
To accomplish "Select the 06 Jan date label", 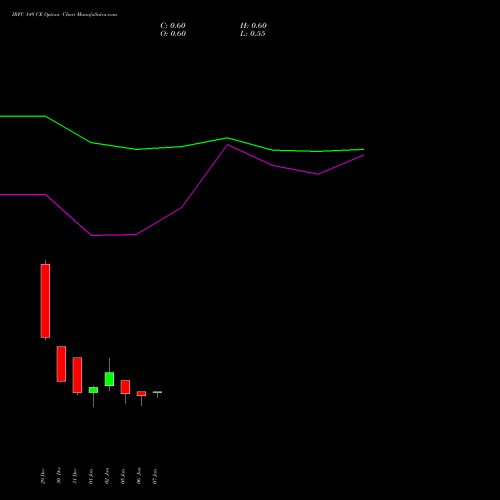I will (139, 476).
